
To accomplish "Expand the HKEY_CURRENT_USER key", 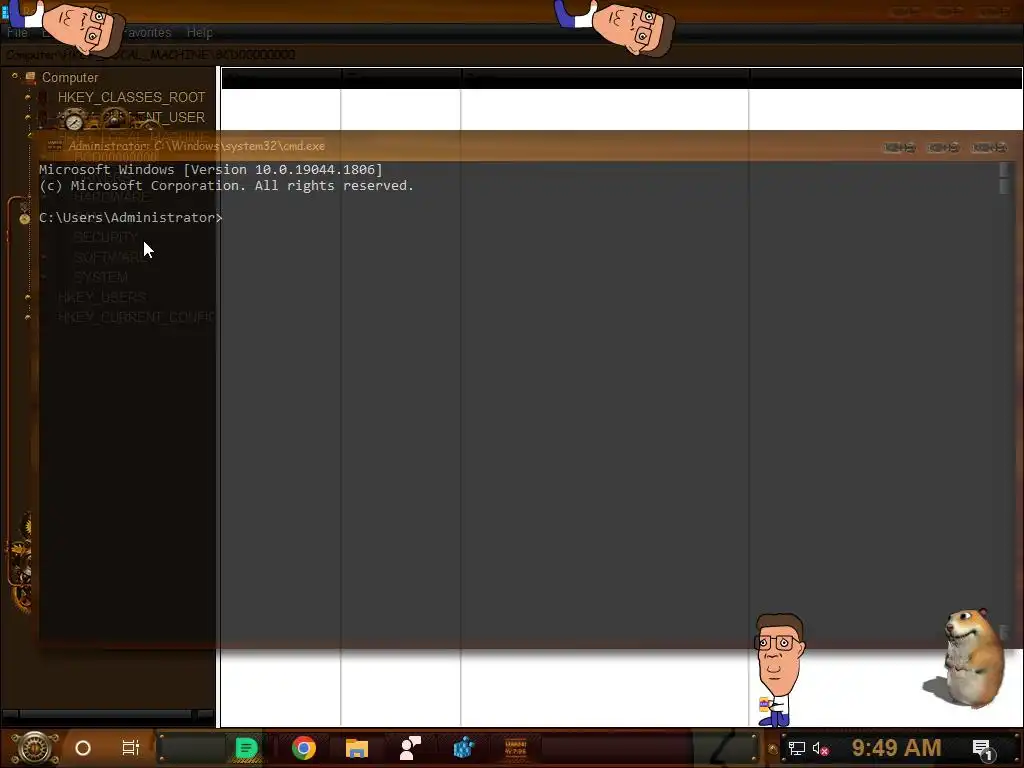I will coord(27,118).
